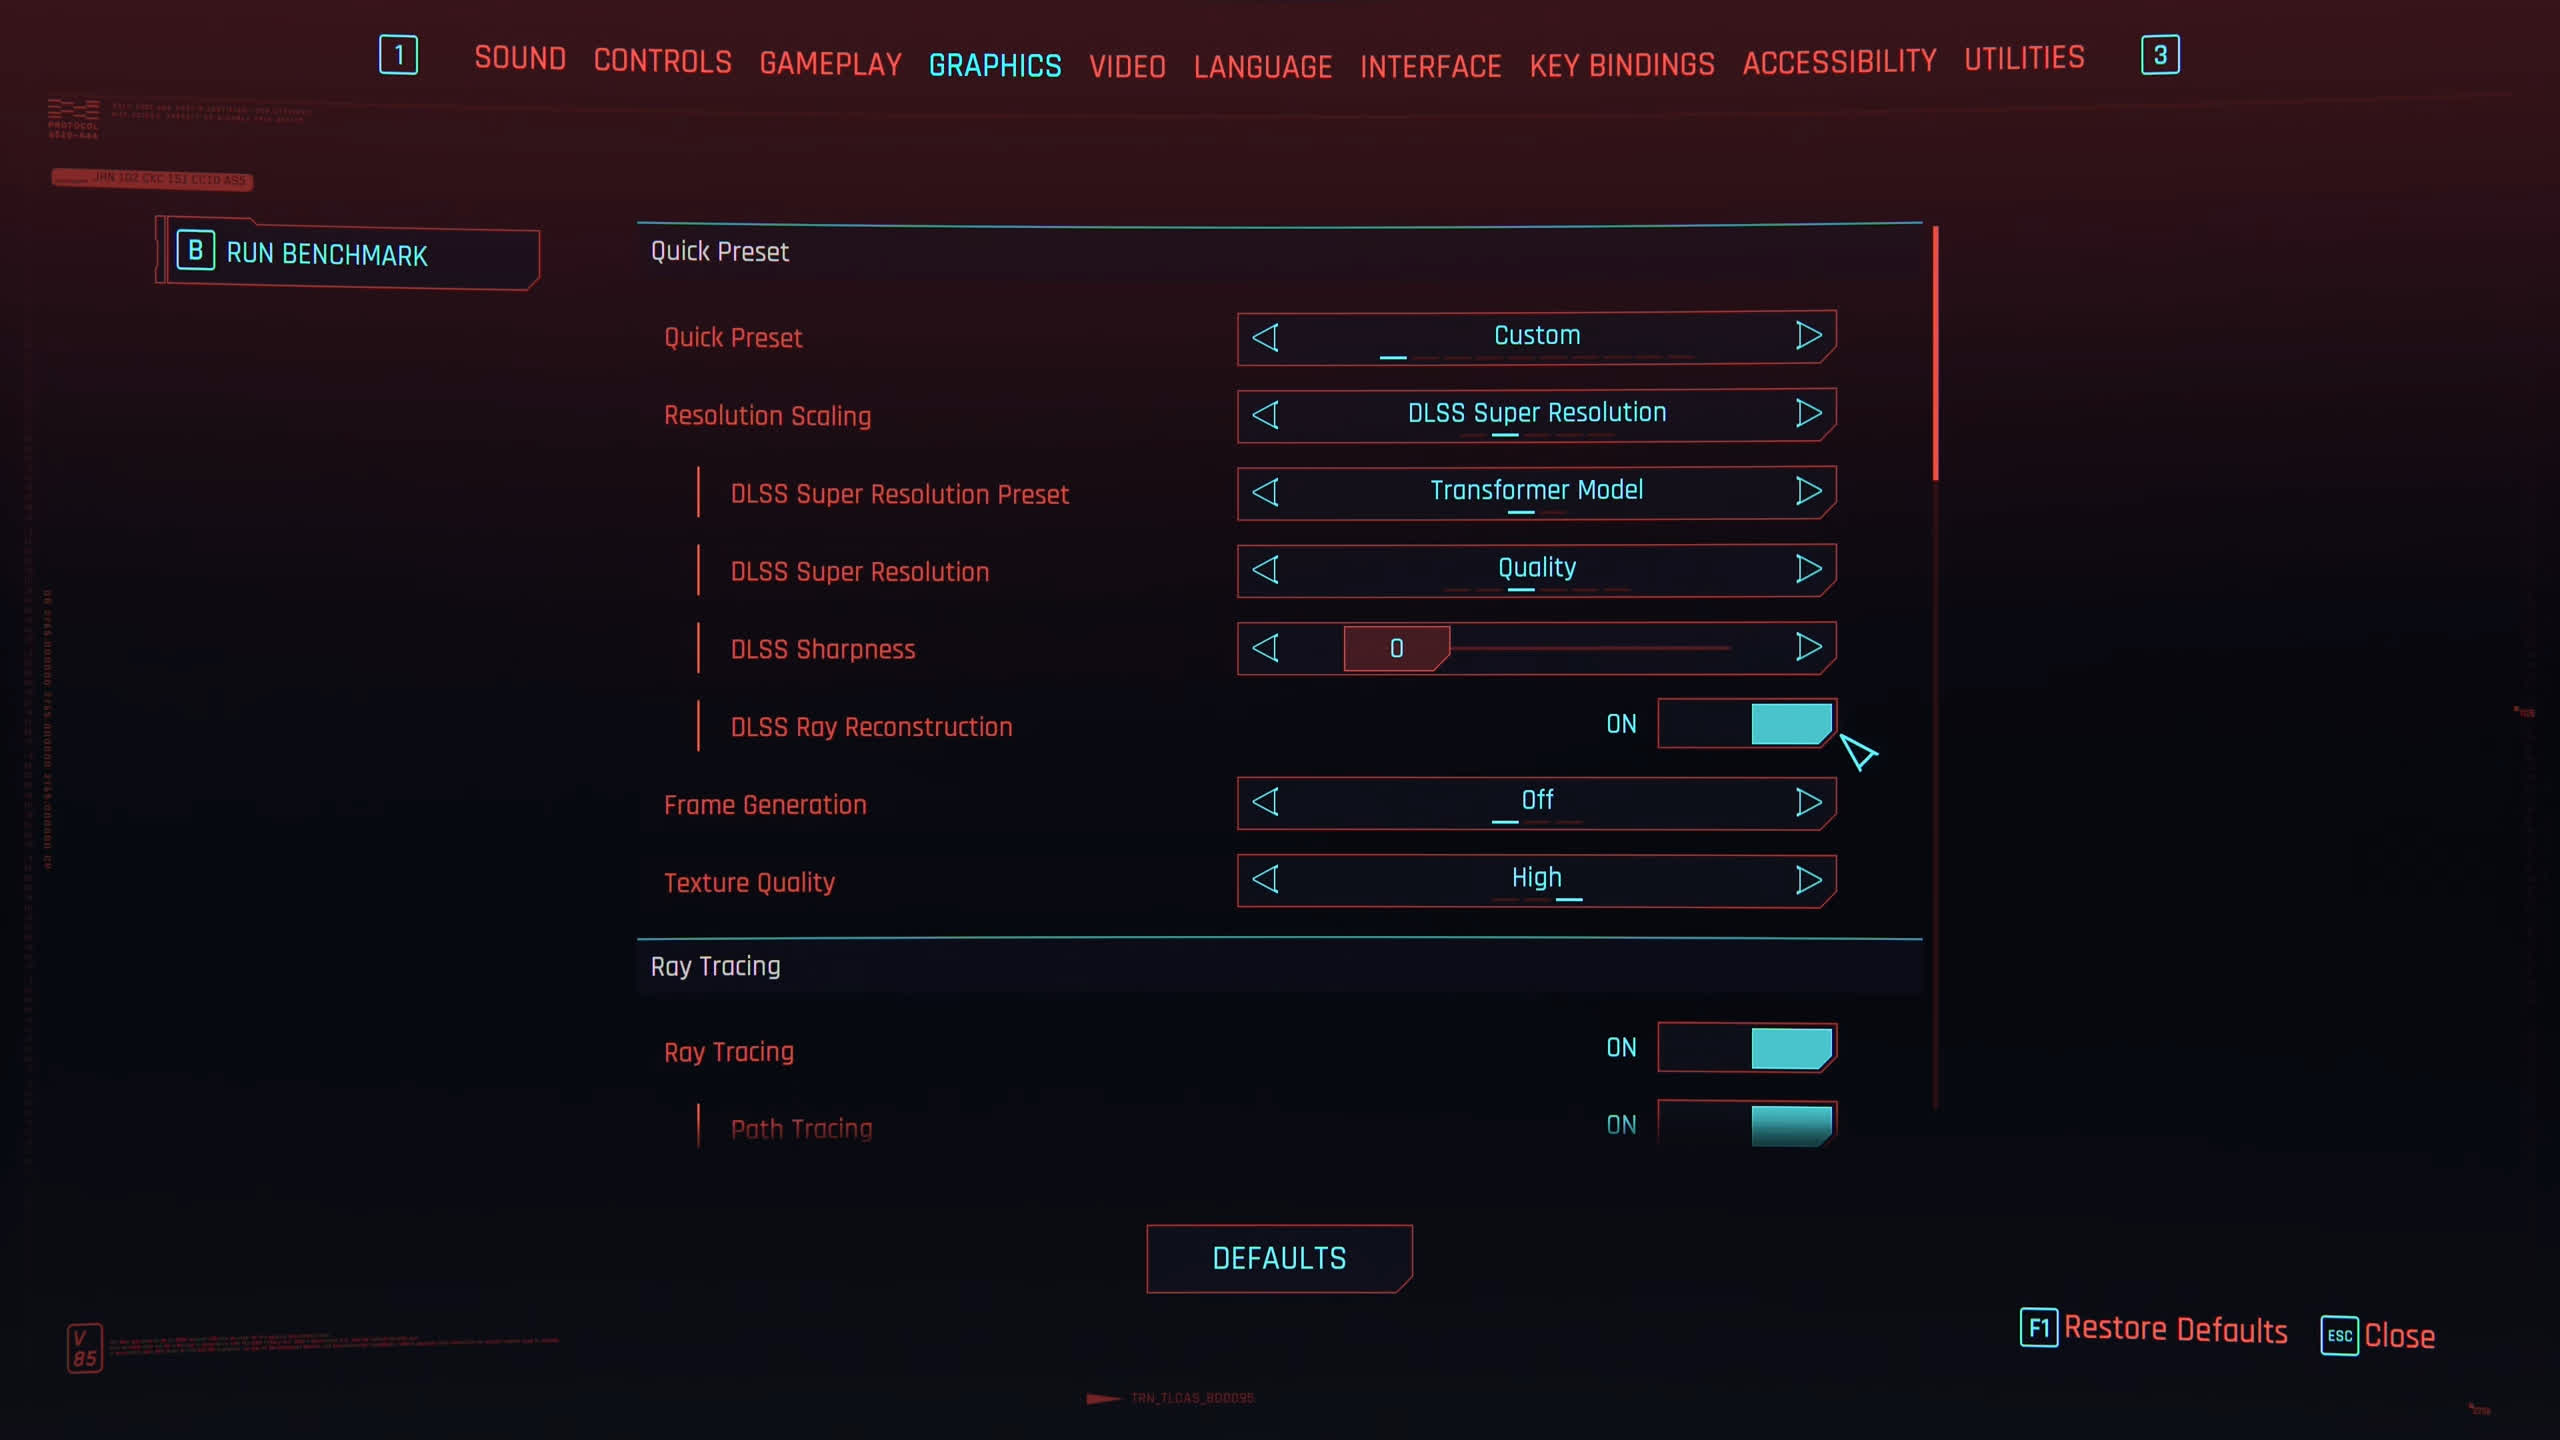
Task: Disable the Ray Tracing switch
Action: click(1746, 1048)
